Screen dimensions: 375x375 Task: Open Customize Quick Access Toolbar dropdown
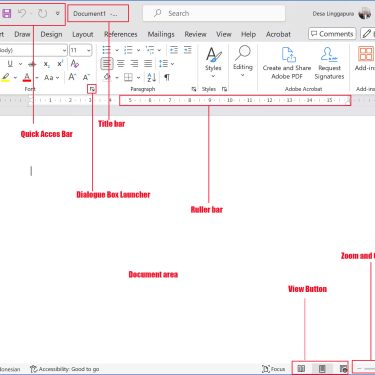(x=58, y=14)
